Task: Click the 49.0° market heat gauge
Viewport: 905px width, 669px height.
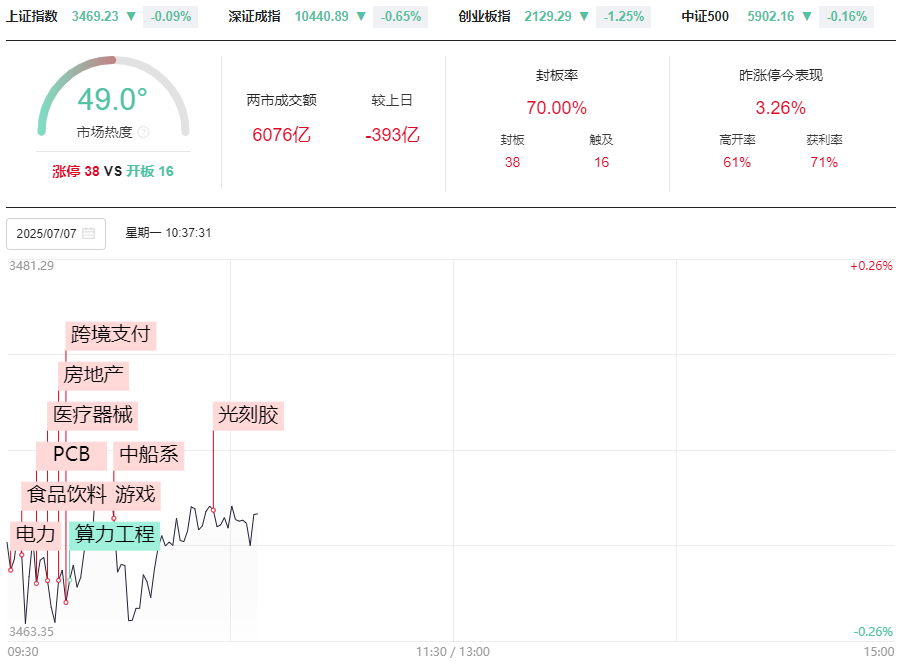Action: [113, 100]
